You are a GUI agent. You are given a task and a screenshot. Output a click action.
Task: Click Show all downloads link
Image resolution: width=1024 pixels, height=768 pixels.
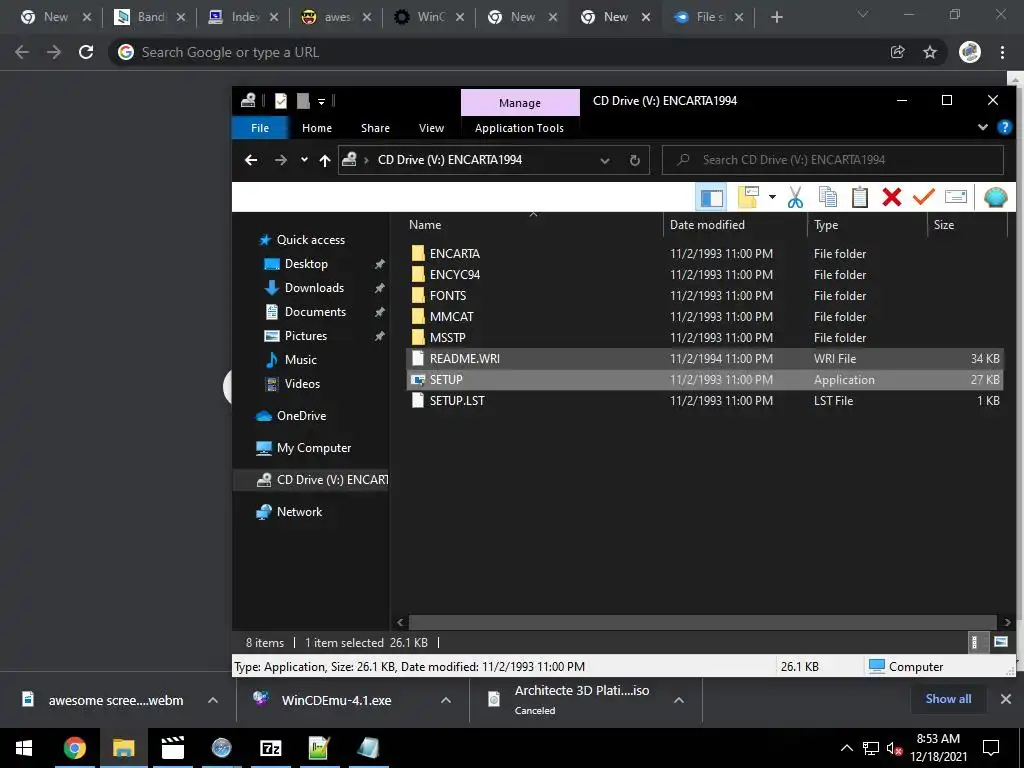[948, 699]
